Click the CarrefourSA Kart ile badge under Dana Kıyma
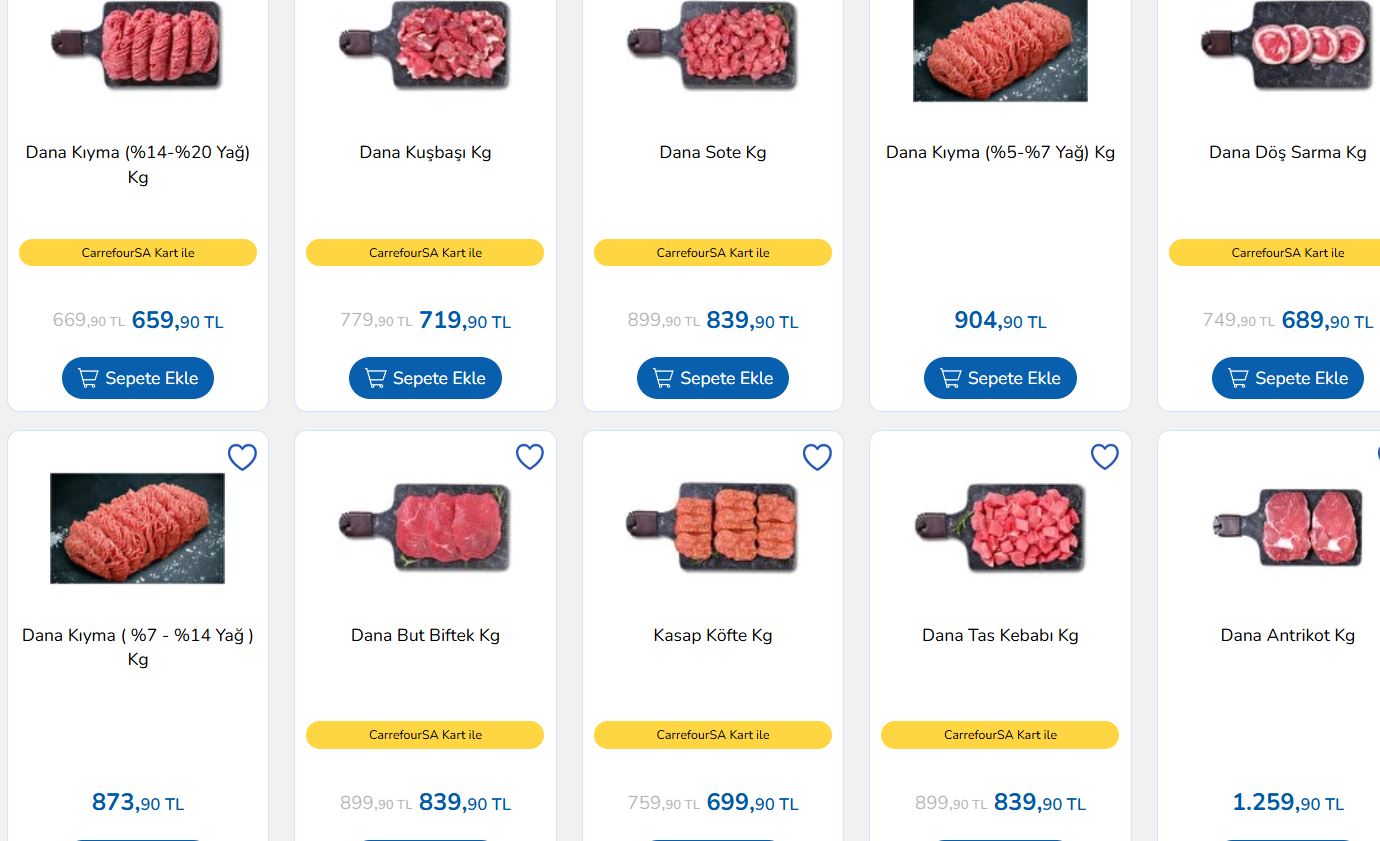Image resolution: width=1380 pixels, height=841 pixels. (x=138, y=252)
